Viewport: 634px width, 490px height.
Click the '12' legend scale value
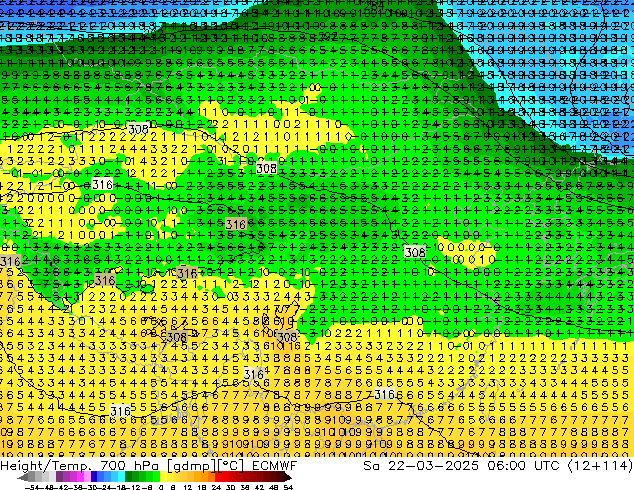(188, 488)
